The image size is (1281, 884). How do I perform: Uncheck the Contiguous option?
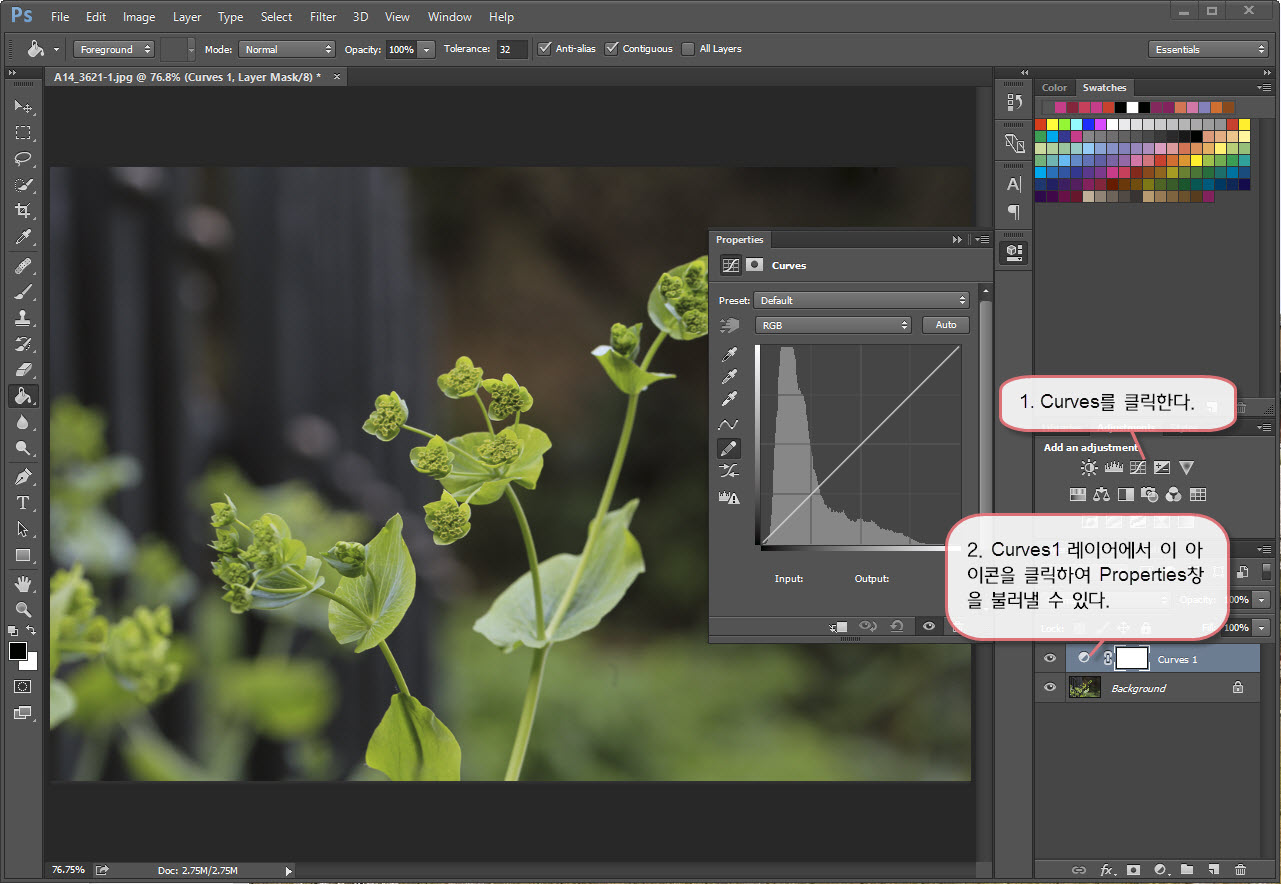click(611, 48)
